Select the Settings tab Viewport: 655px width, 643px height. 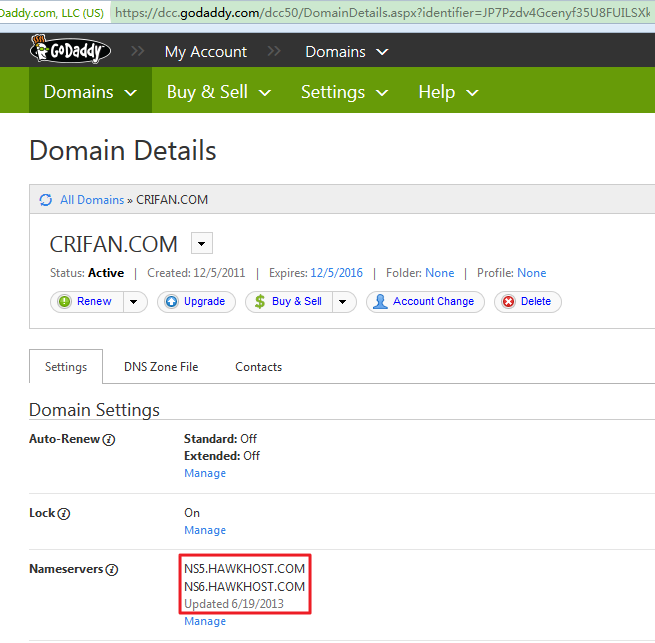pos(66,367)
